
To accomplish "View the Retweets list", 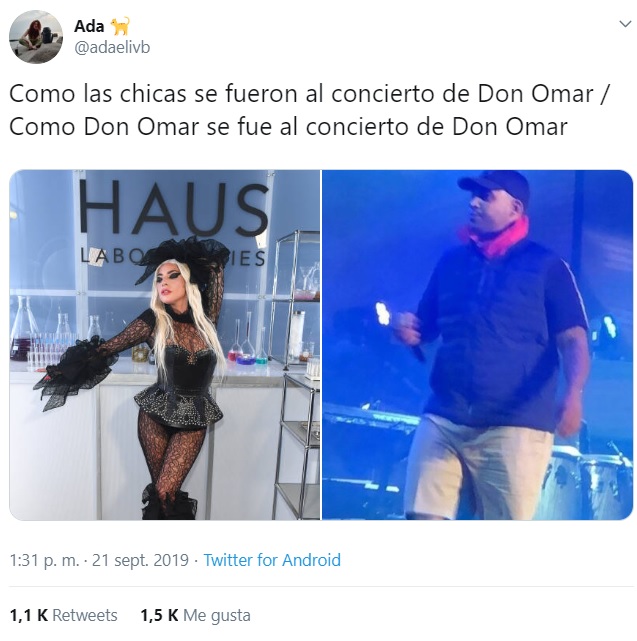I will pyautogui.click(x=85, y=615).
